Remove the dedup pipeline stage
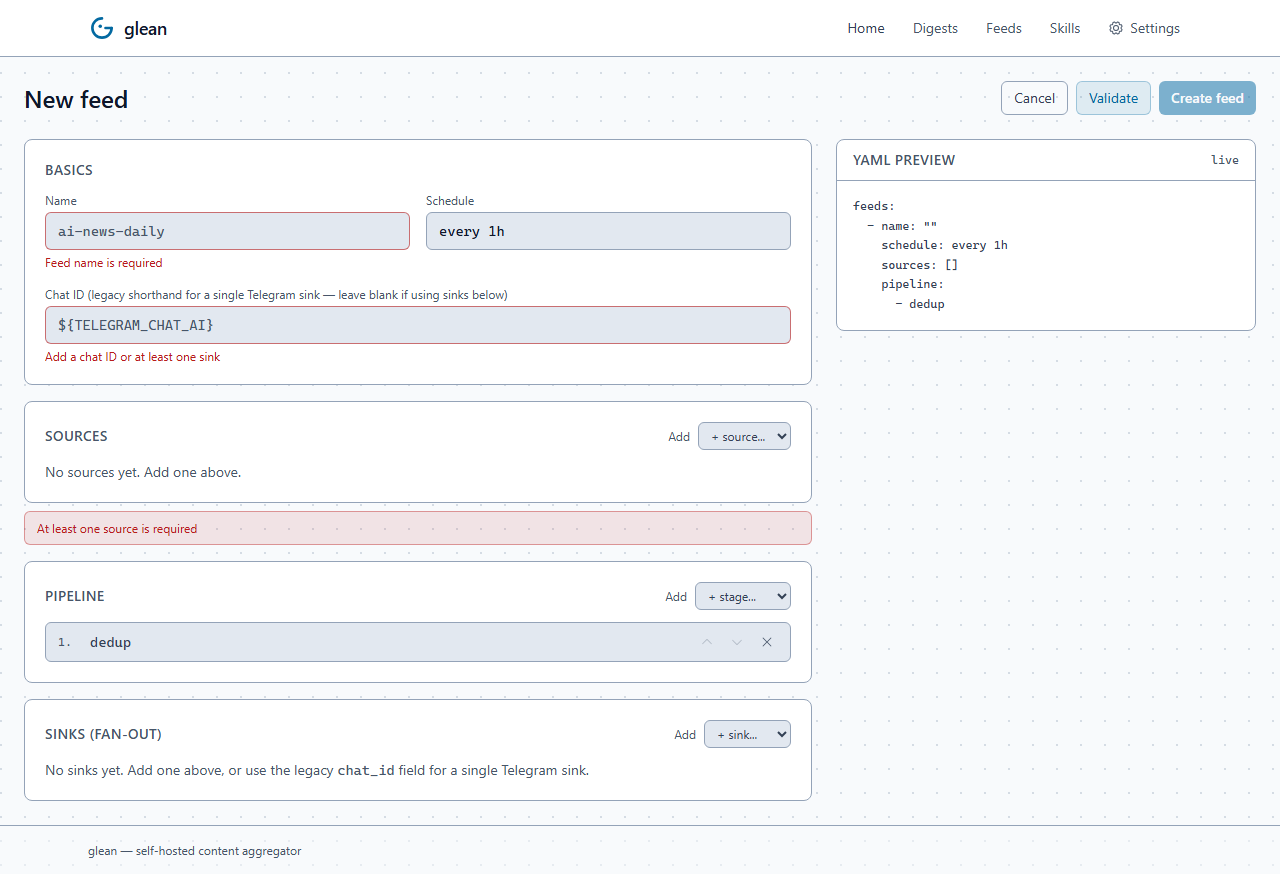Viewport: 1280px width, 874px height. 767,642
